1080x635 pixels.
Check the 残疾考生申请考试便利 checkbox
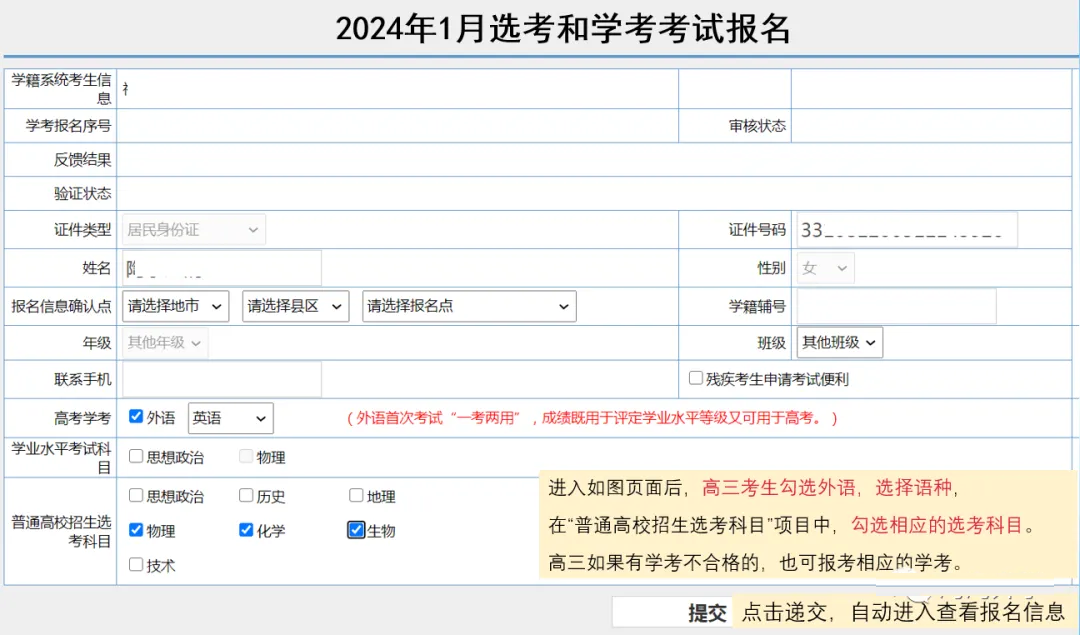[696, 379]
